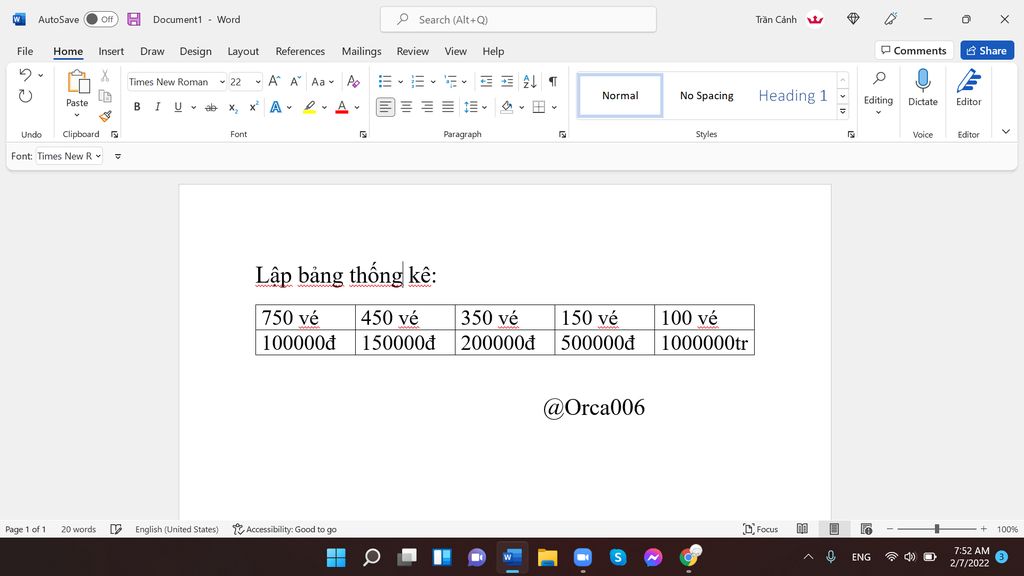Increase font size with large A icon
Viewport: 1024px width, 576px height.
coord(274,81)
